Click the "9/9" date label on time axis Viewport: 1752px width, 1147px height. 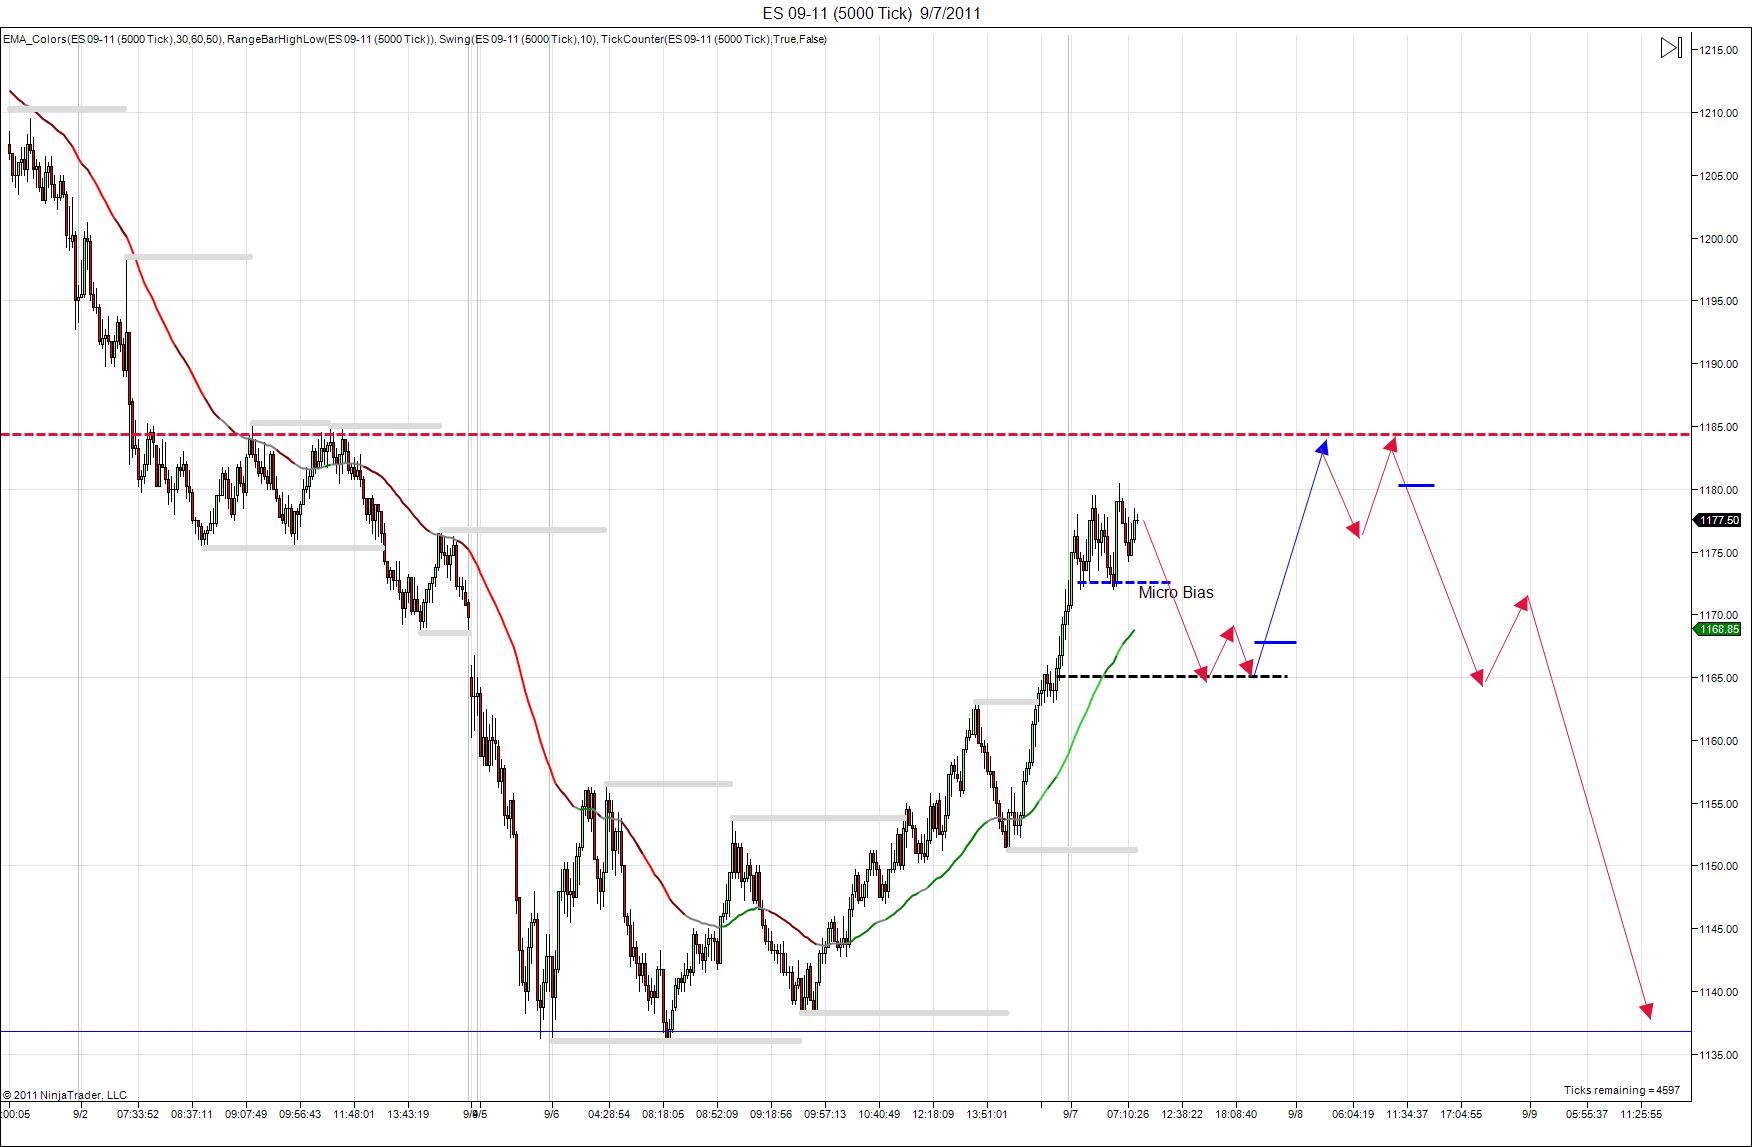click(x=1530, y=1114)
